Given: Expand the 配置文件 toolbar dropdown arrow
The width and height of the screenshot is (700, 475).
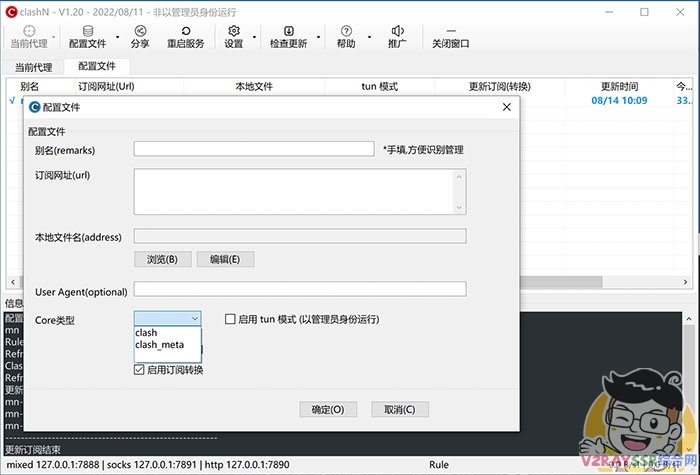Looking at the screenshot, I should point(118,37).
